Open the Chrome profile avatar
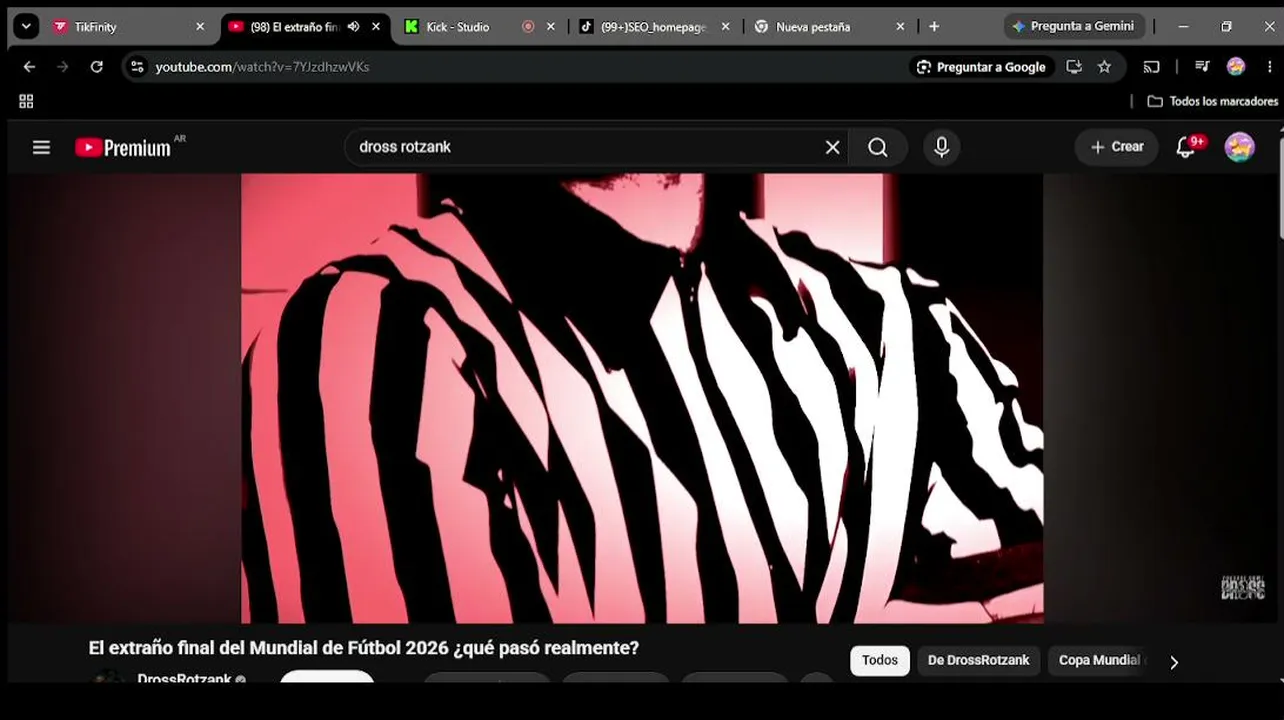The width and height of the screenshot is (1284, 720). [x=1236, y=67]
